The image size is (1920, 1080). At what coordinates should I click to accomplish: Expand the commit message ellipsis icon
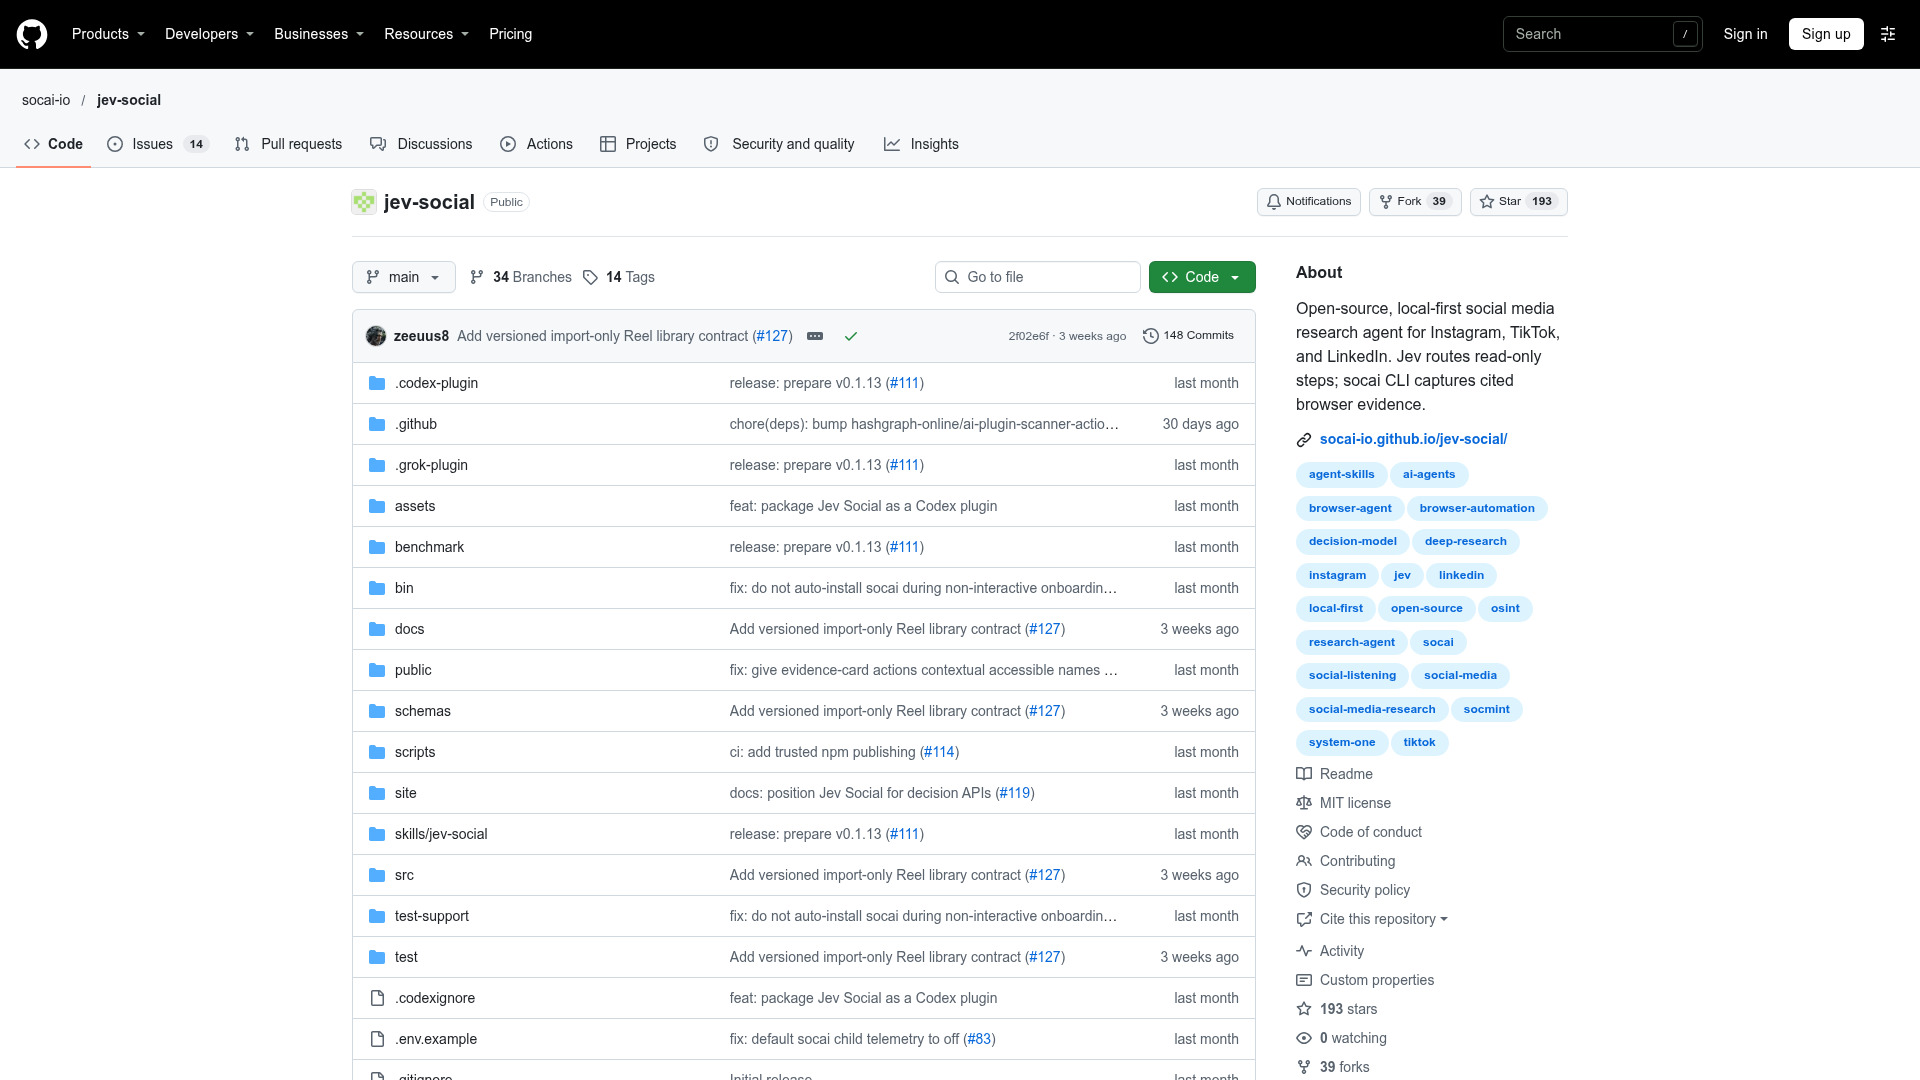click(815, 336)
